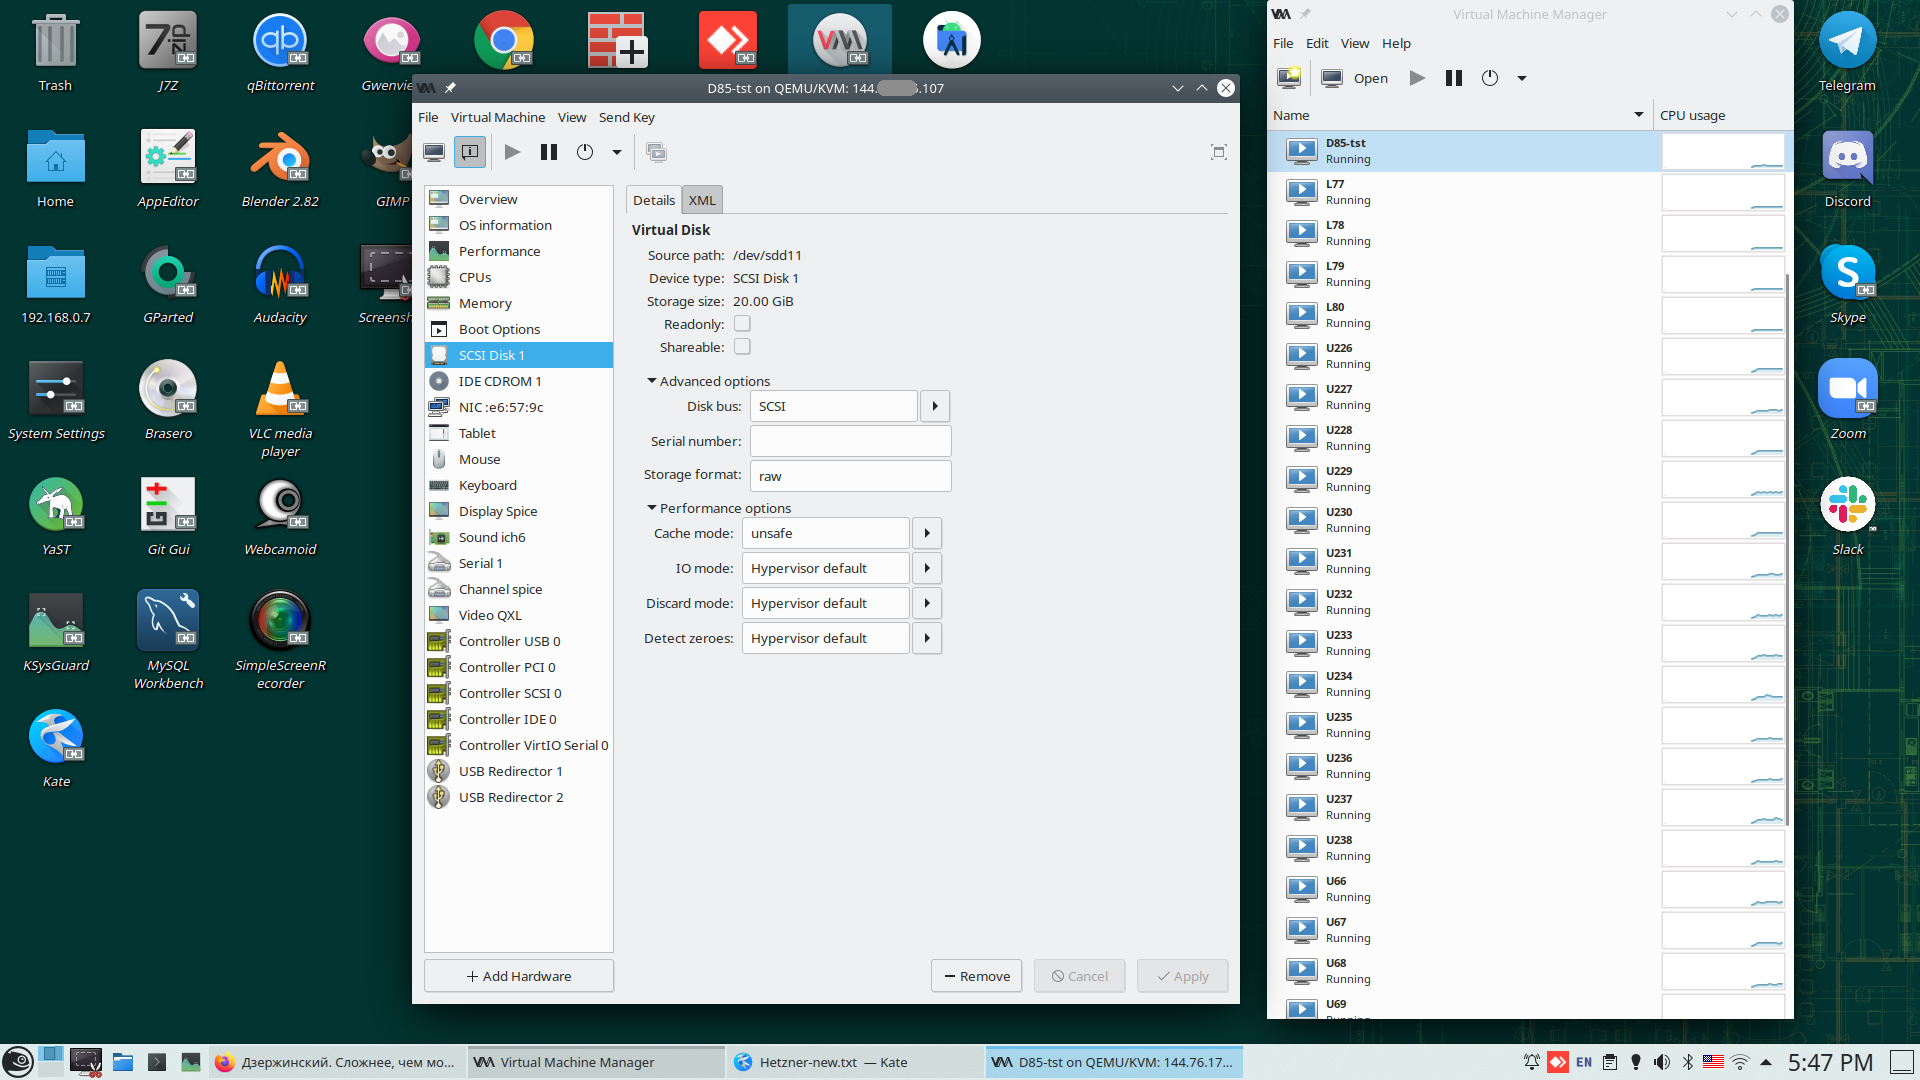This screenshot has width=1920, height=1080.
Task: Click the Add Hardware button
Action: coord(518,976)
